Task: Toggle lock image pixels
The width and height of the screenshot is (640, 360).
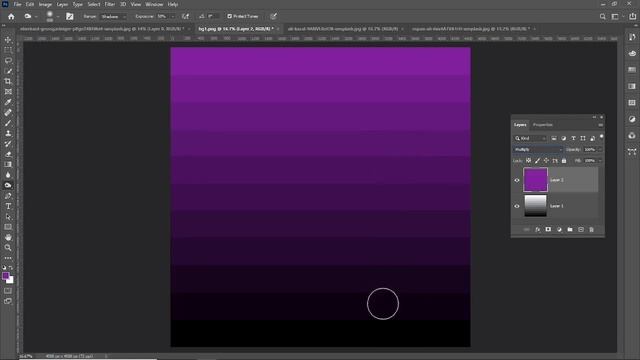Action: point(538,161)
